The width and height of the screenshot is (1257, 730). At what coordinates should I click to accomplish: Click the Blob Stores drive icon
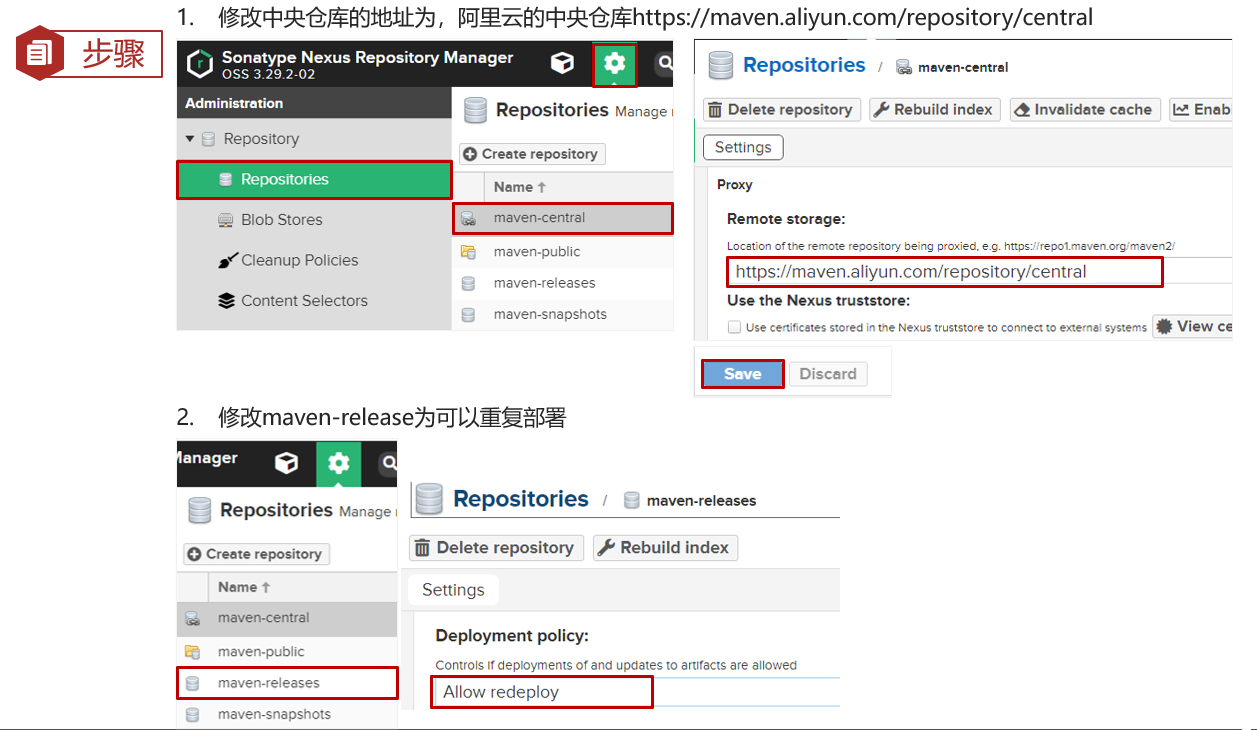(226, 220)
